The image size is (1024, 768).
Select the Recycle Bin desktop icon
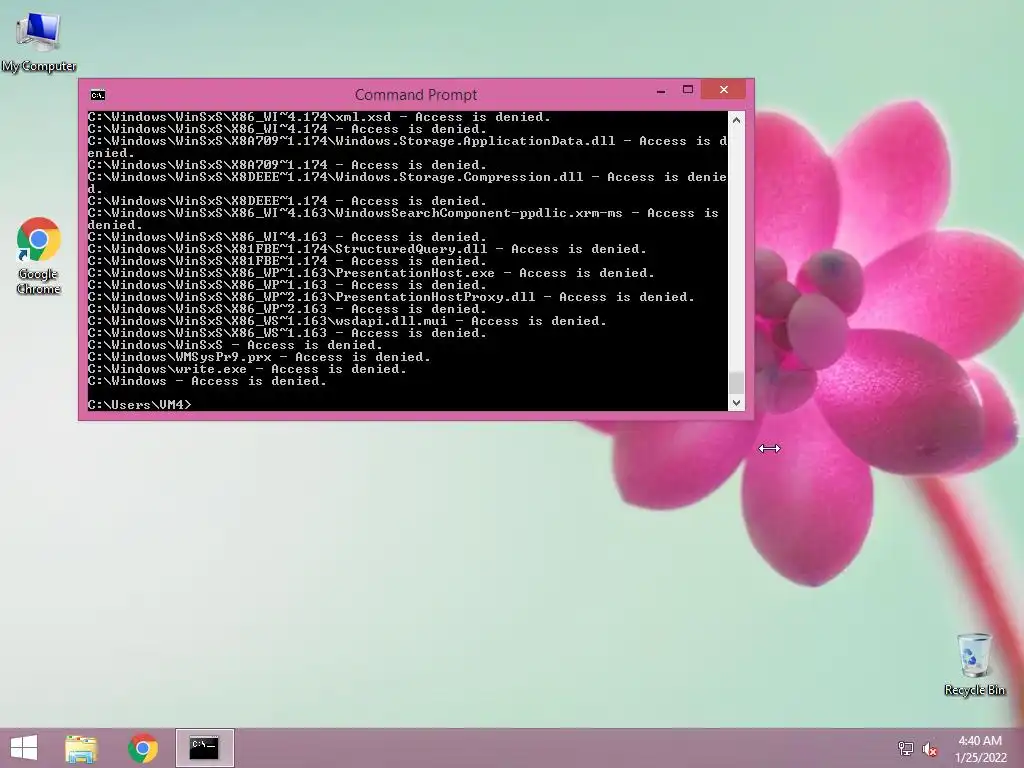pyautogui.click(x=974, y=664)
